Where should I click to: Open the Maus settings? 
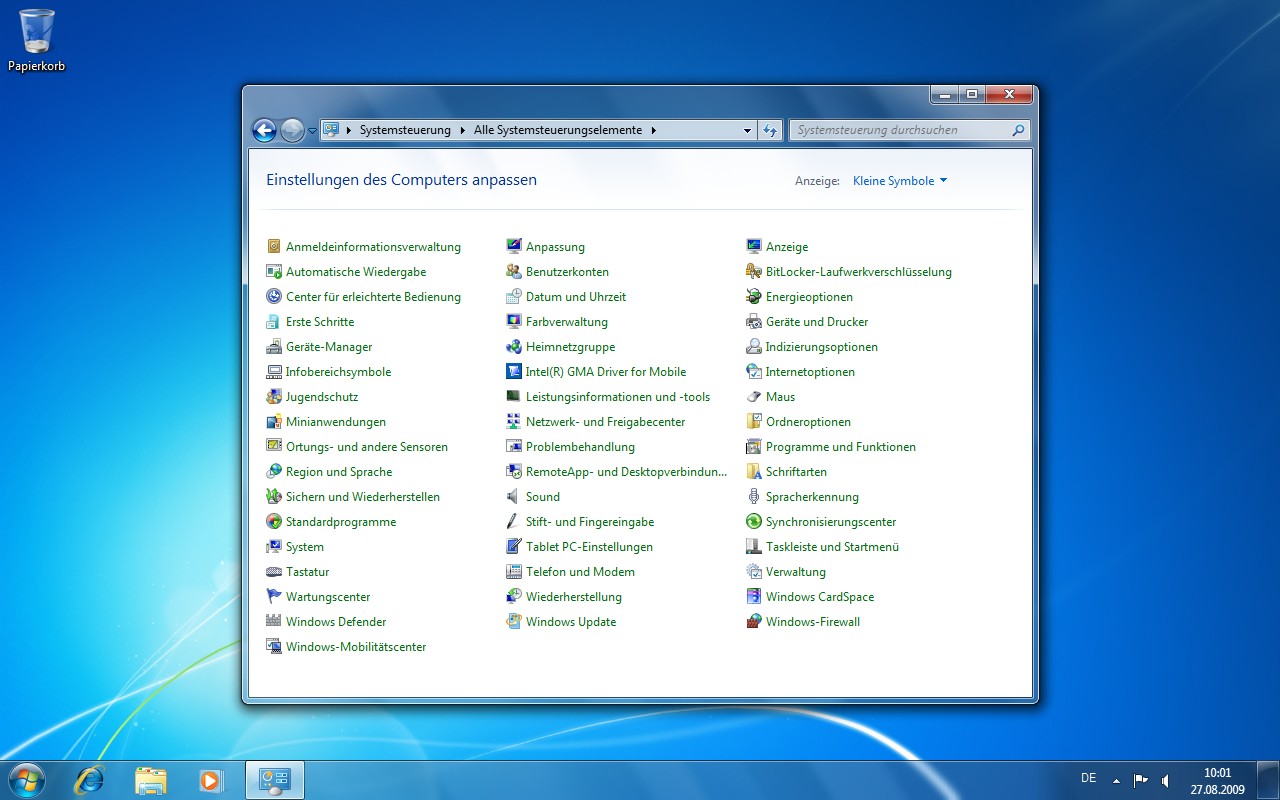point(778,396)
